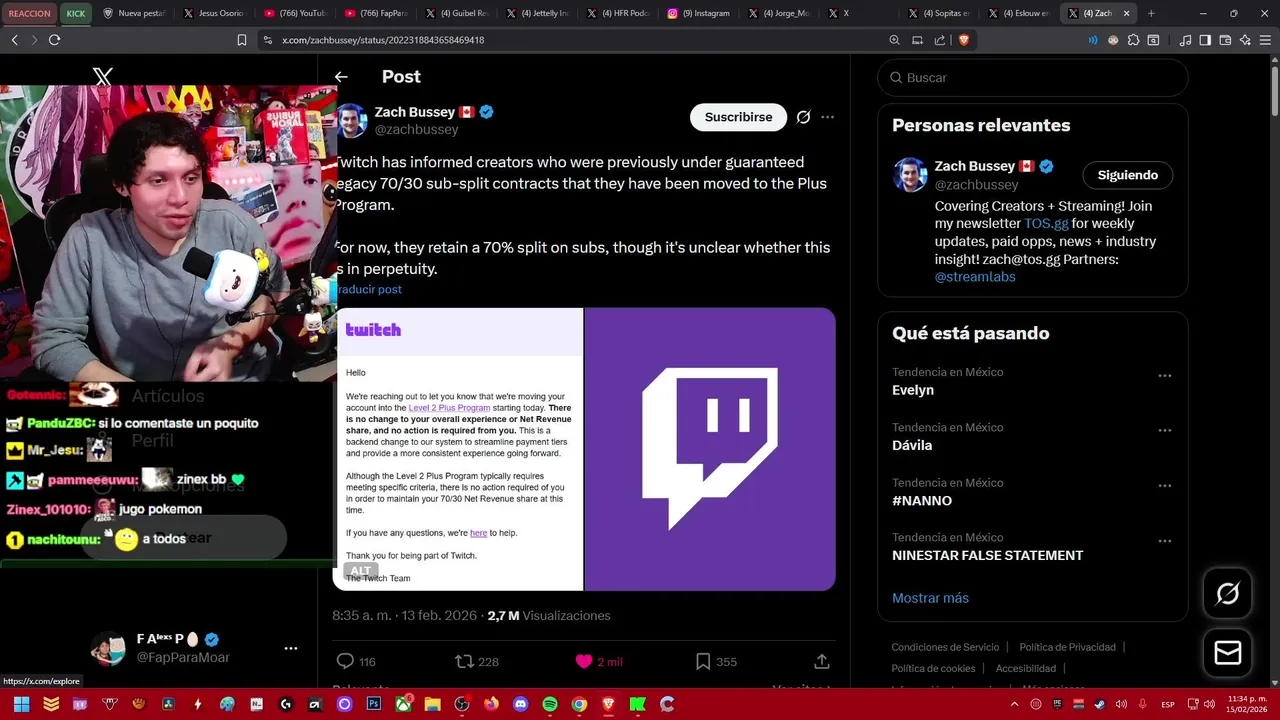Toggle bookmark on the post with 355
This screenshot has width=1280, height=720.
click(703, 661)
